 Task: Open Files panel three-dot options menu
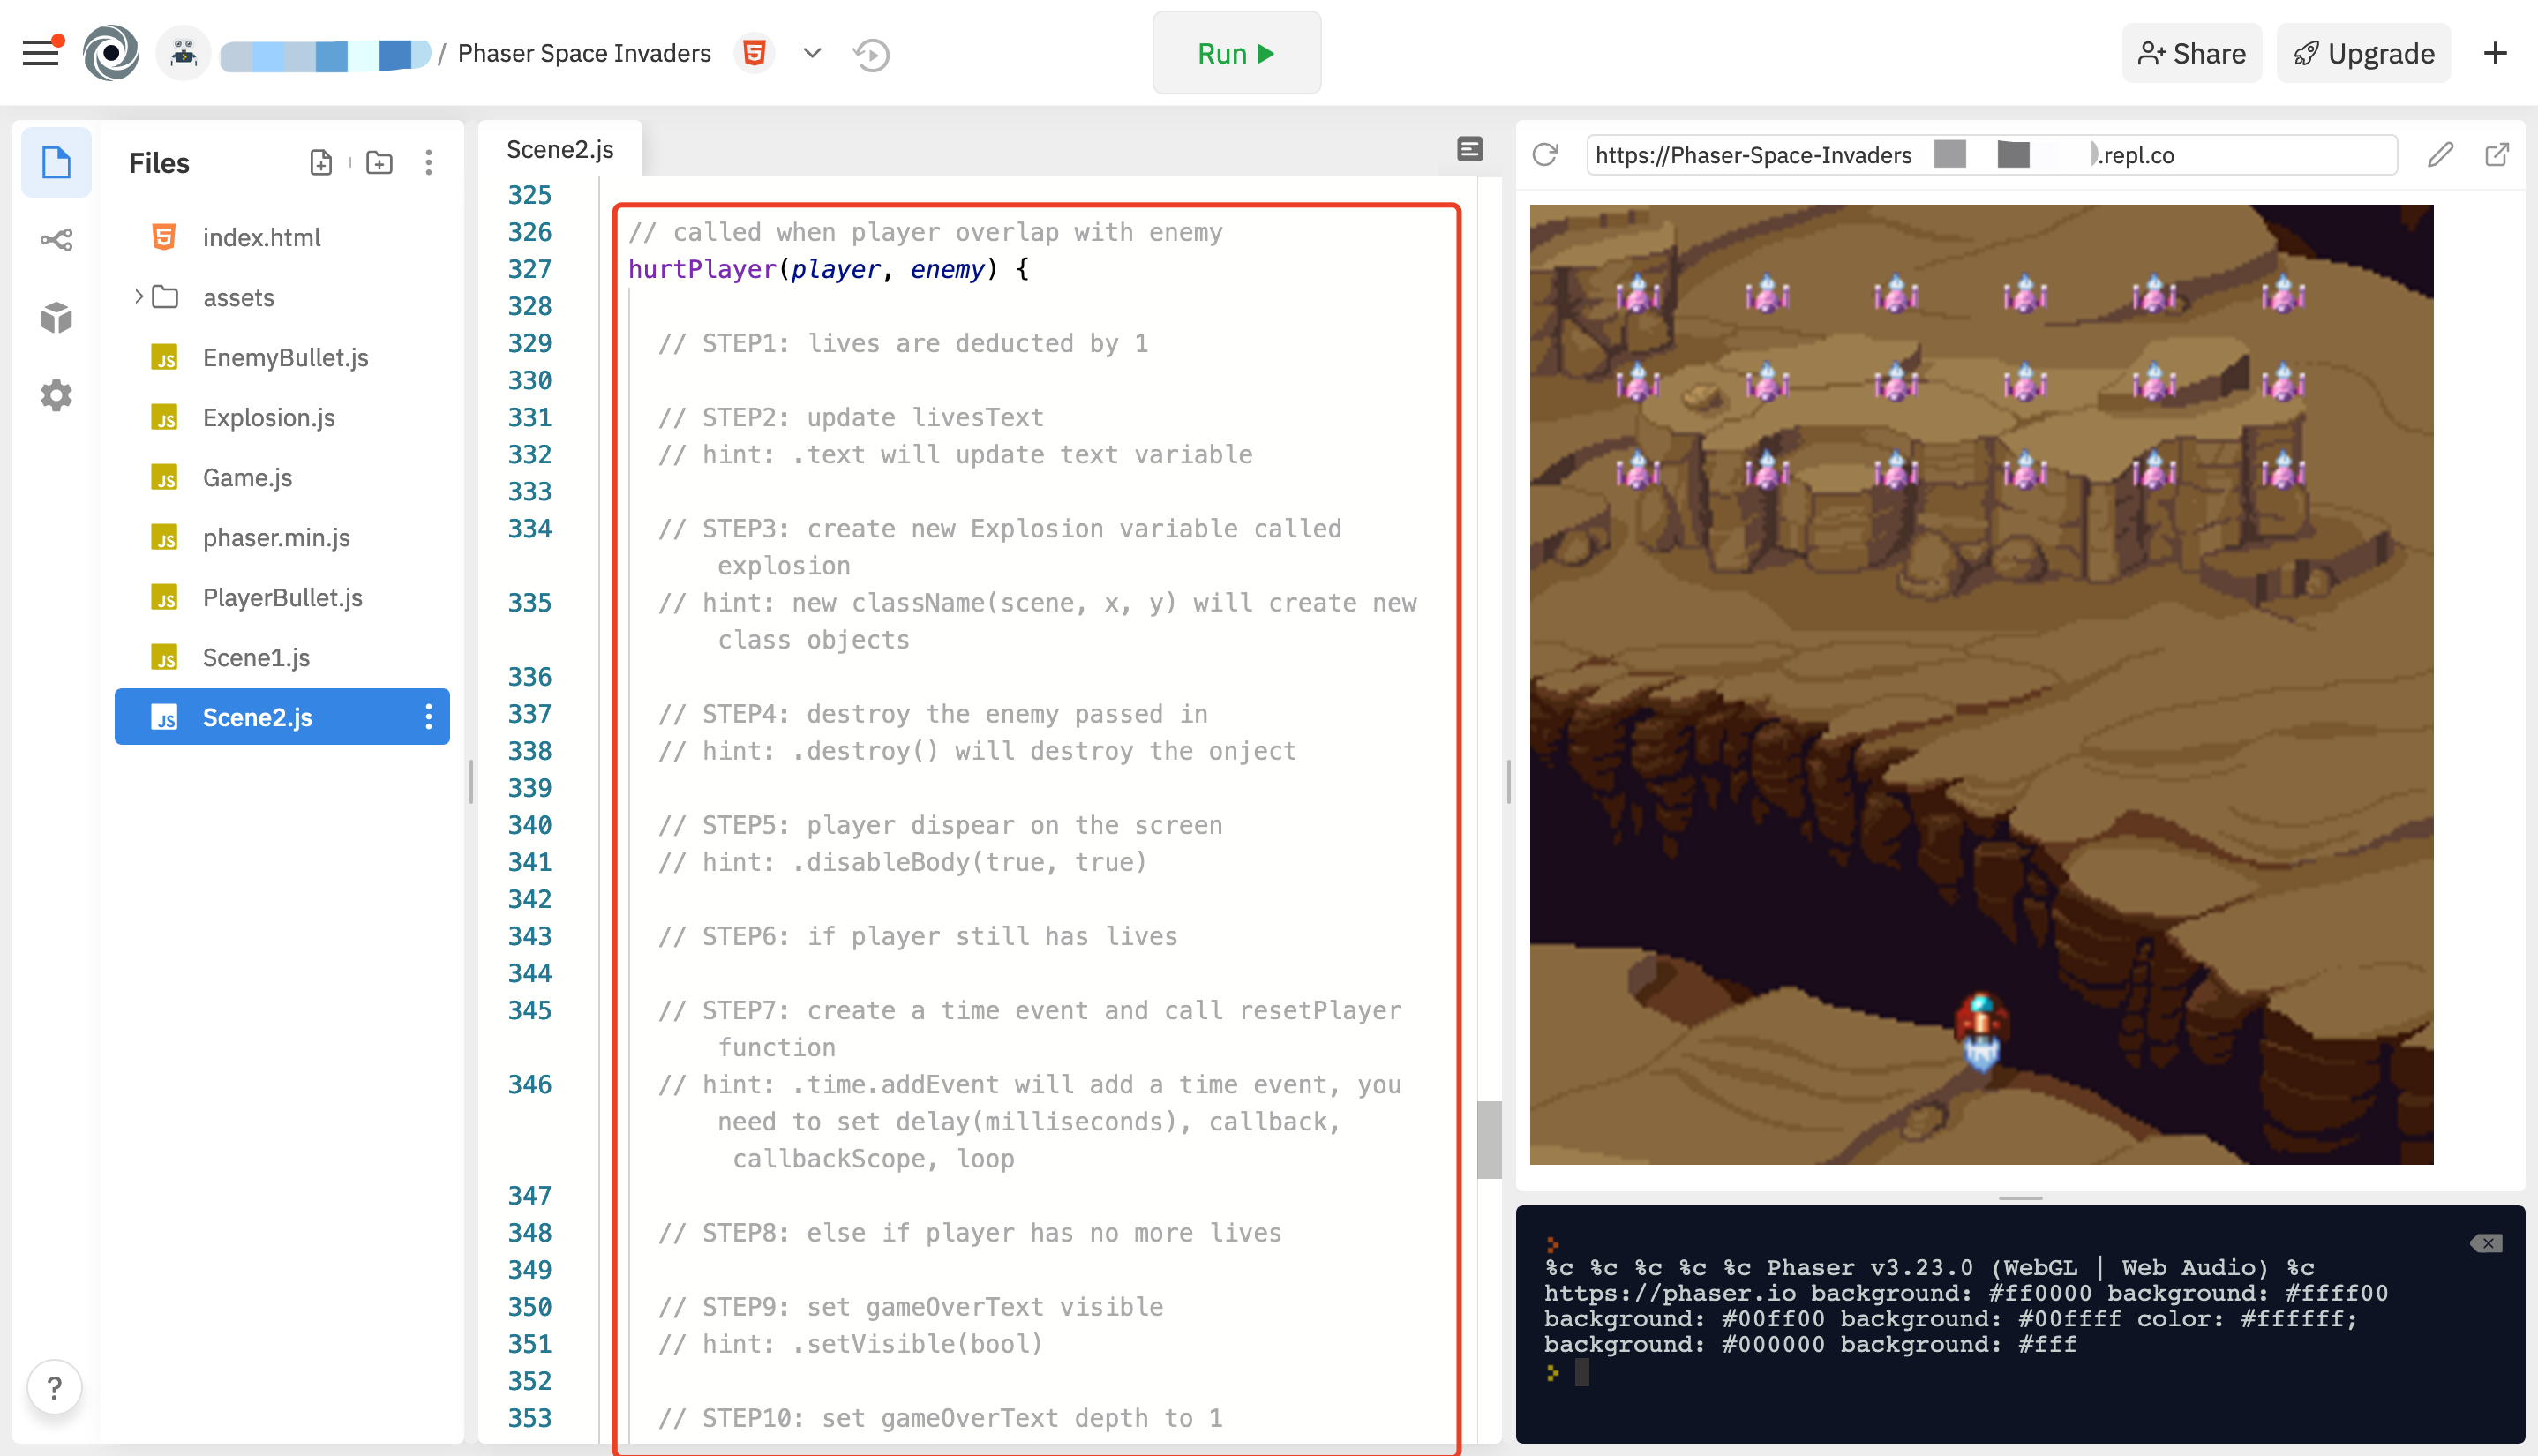(429, 163)
